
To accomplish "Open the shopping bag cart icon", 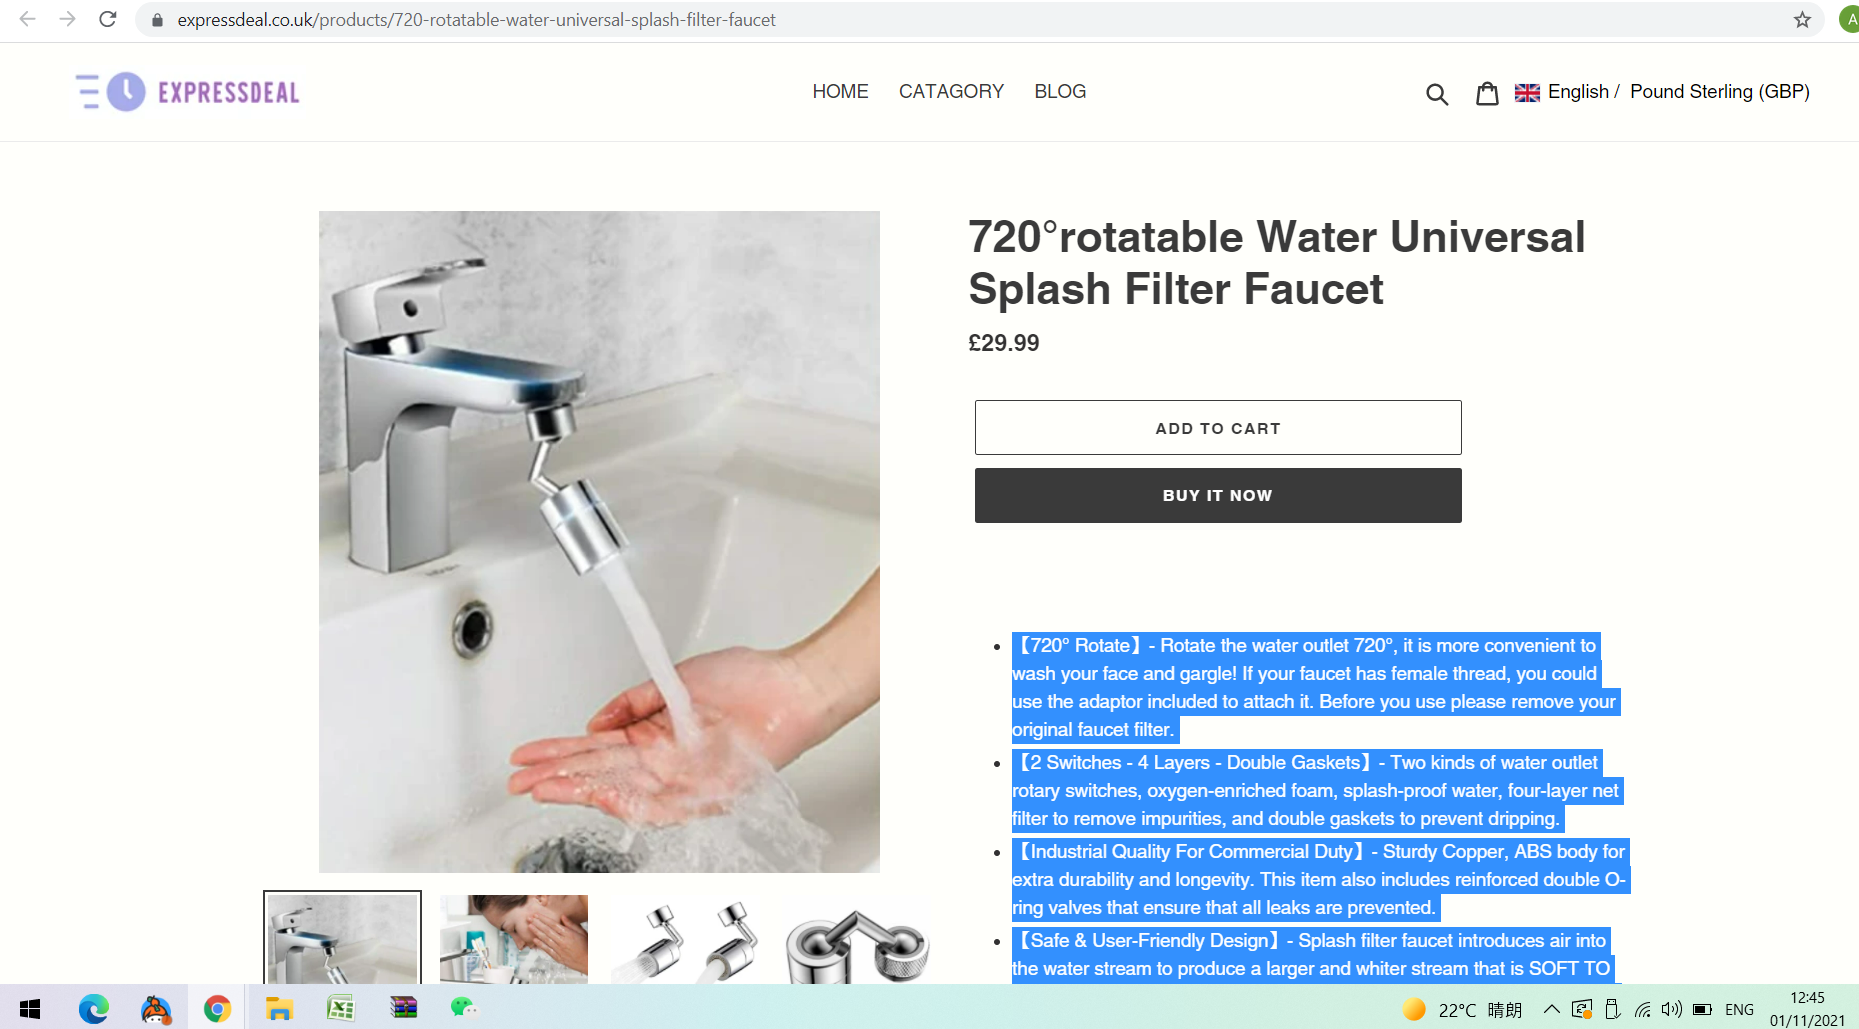I will click(x=1487, y=93).
